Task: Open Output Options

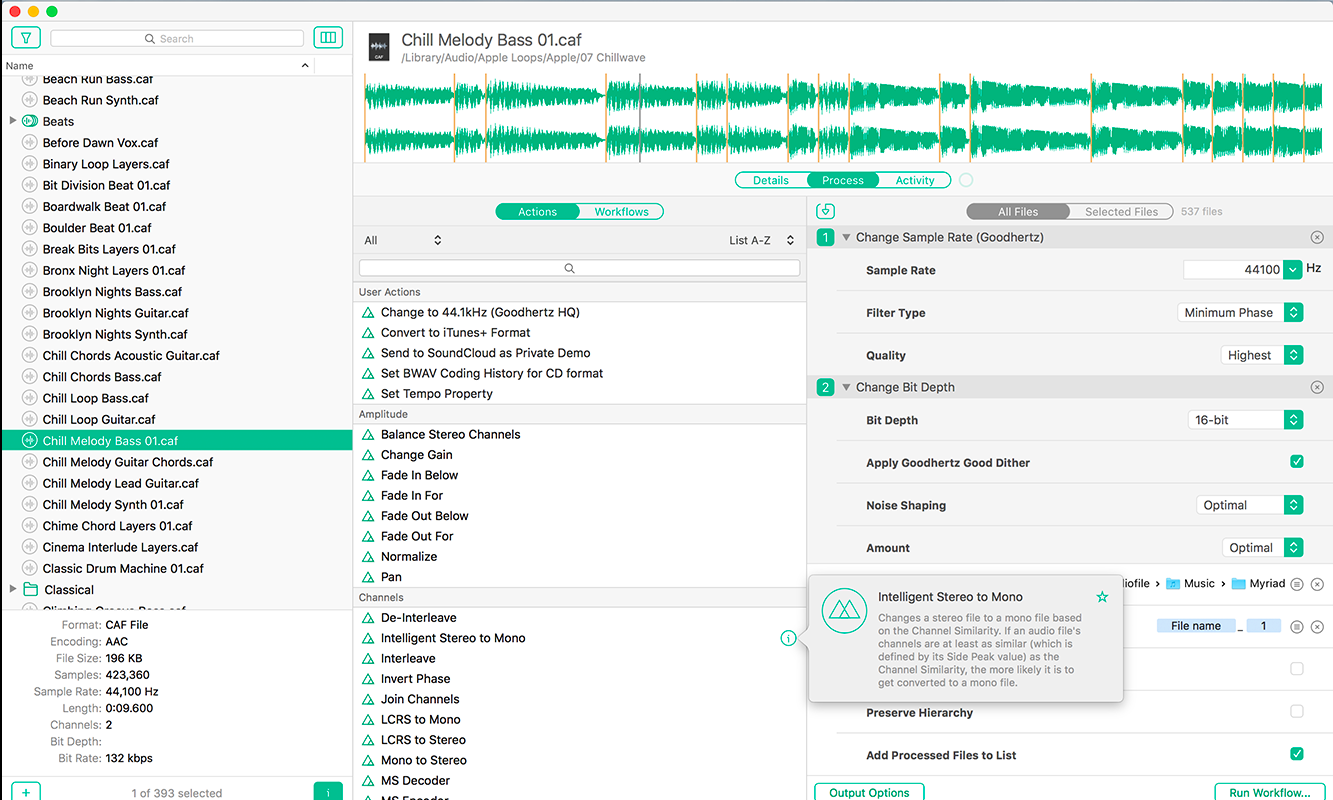Action: 869,792
